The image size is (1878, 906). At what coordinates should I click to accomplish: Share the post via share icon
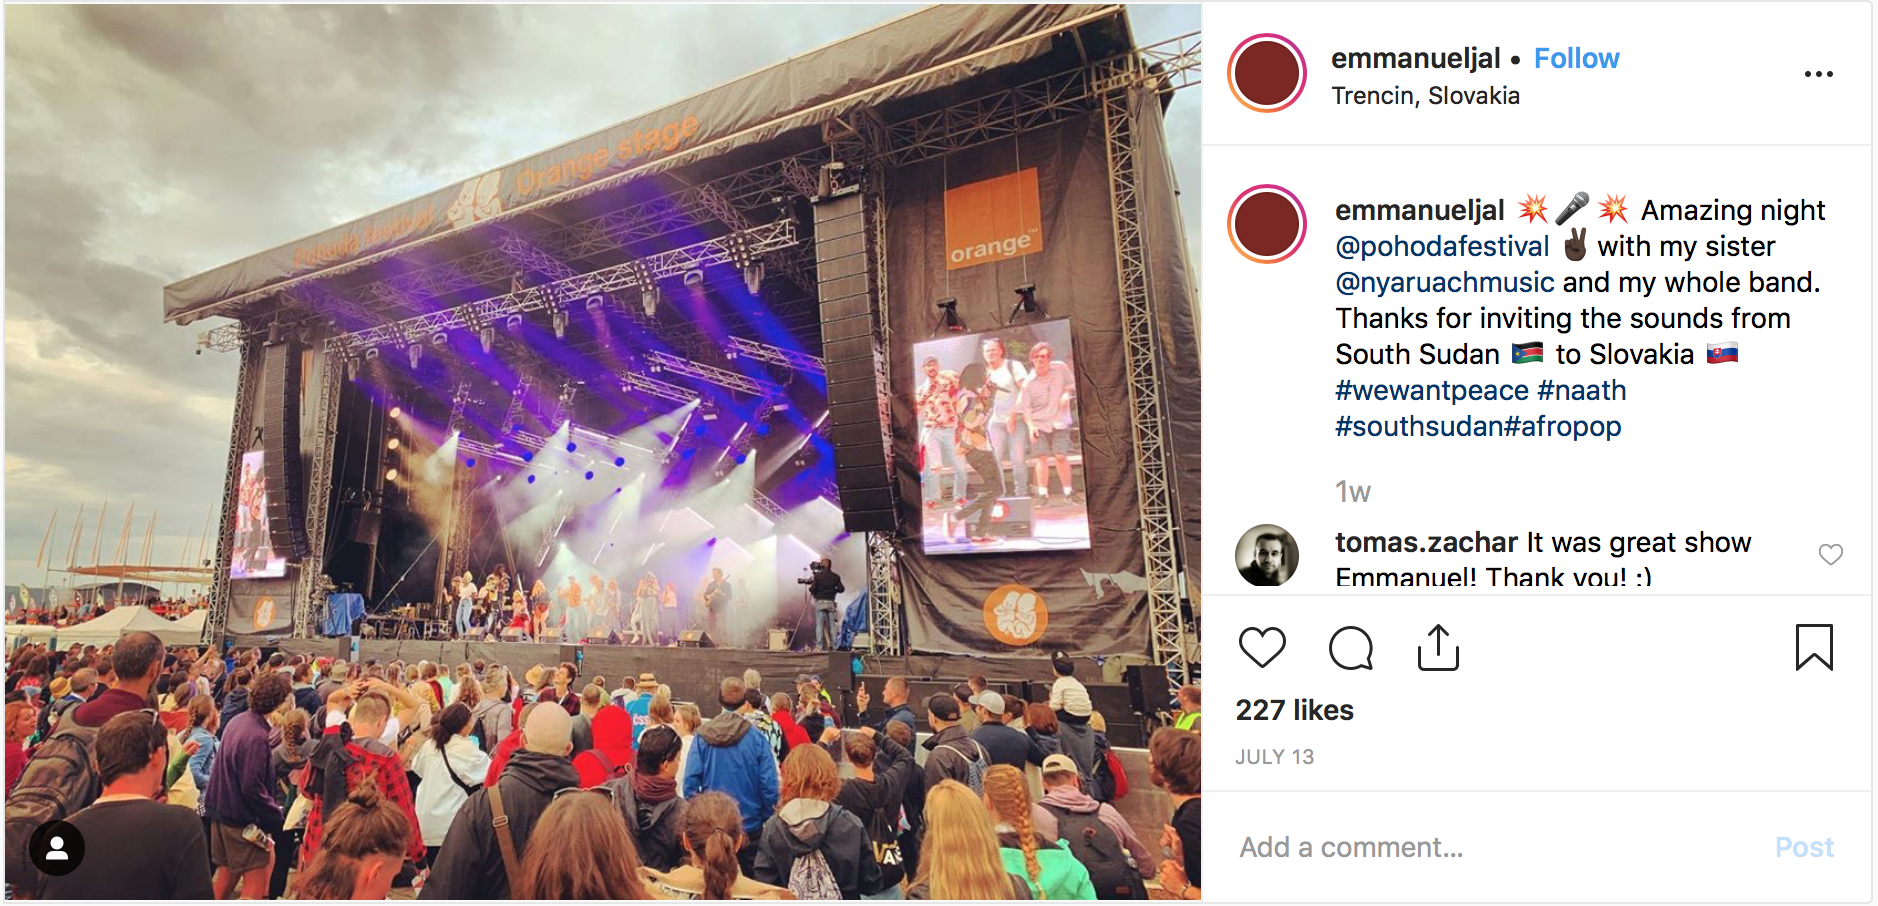1438,648
